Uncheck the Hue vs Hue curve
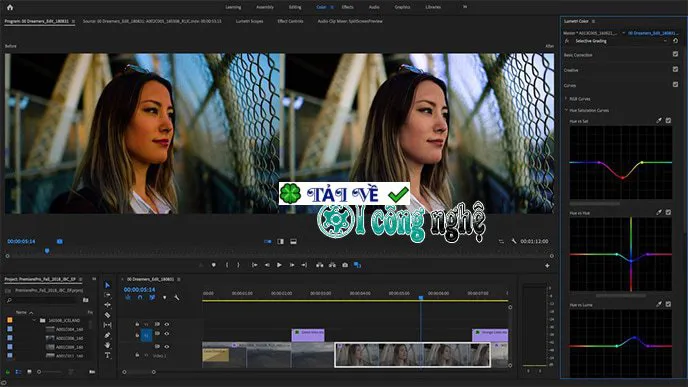 tap(668, 212)
